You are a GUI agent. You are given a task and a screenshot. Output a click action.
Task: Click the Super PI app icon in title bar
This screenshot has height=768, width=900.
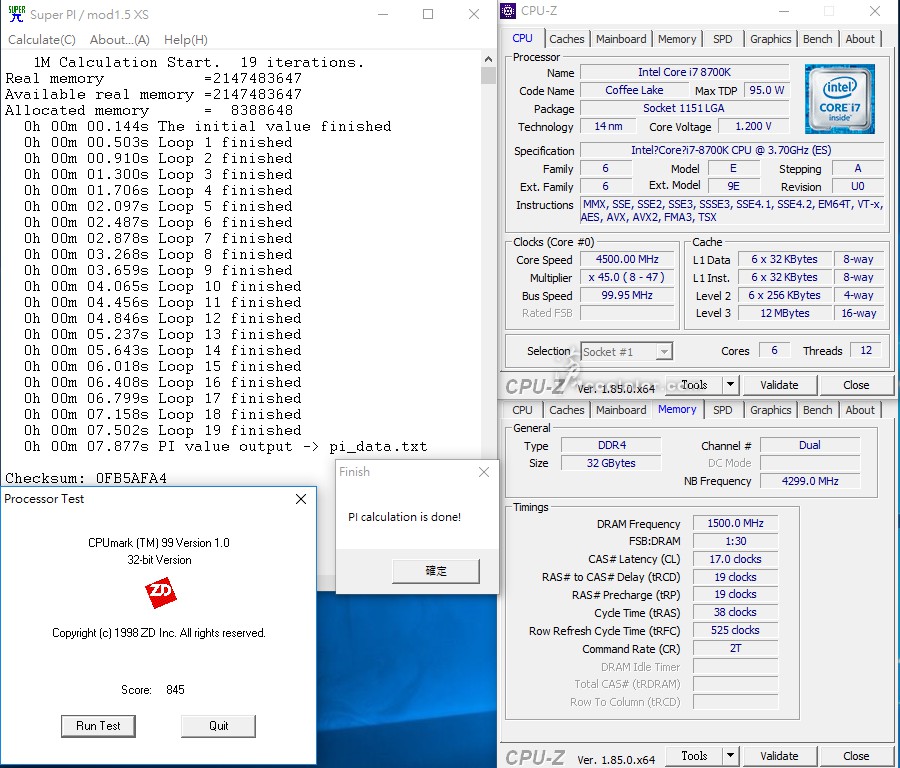(x=17, y=14)
